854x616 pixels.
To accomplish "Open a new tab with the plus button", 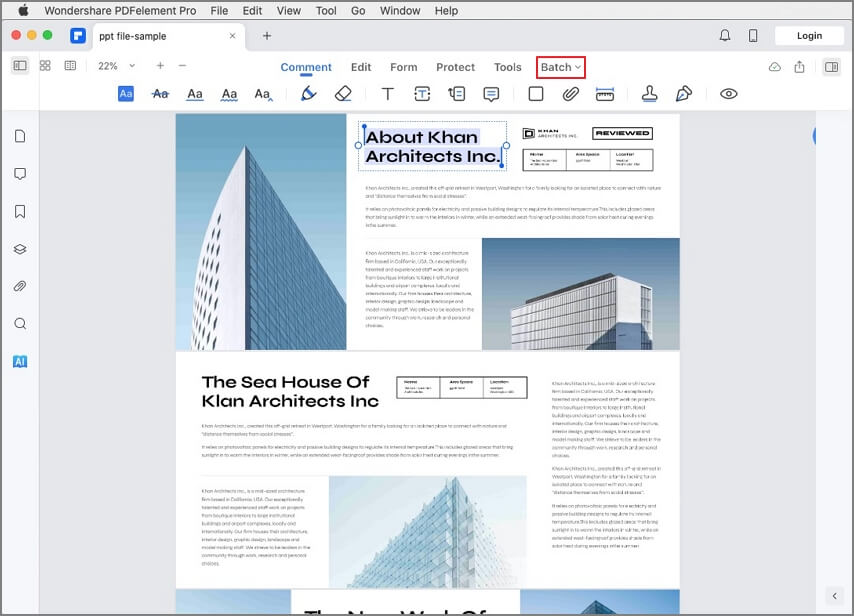I will pyautogui.click(x=267, y=36).
